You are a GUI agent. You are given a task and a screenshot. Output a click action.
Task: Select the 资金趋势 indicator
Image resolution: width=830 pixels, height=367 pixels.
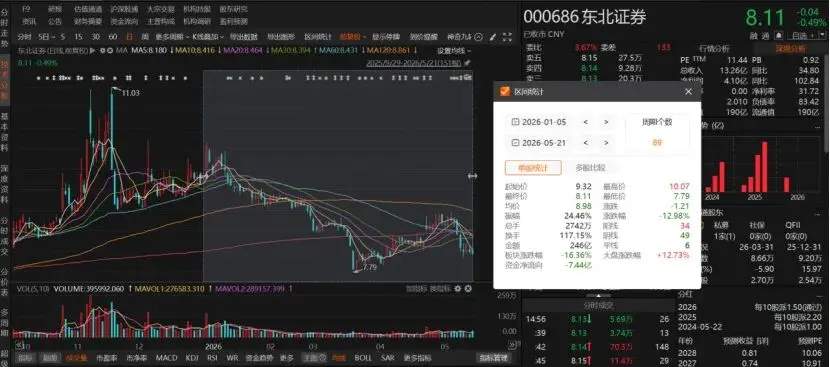coord(259,358)
